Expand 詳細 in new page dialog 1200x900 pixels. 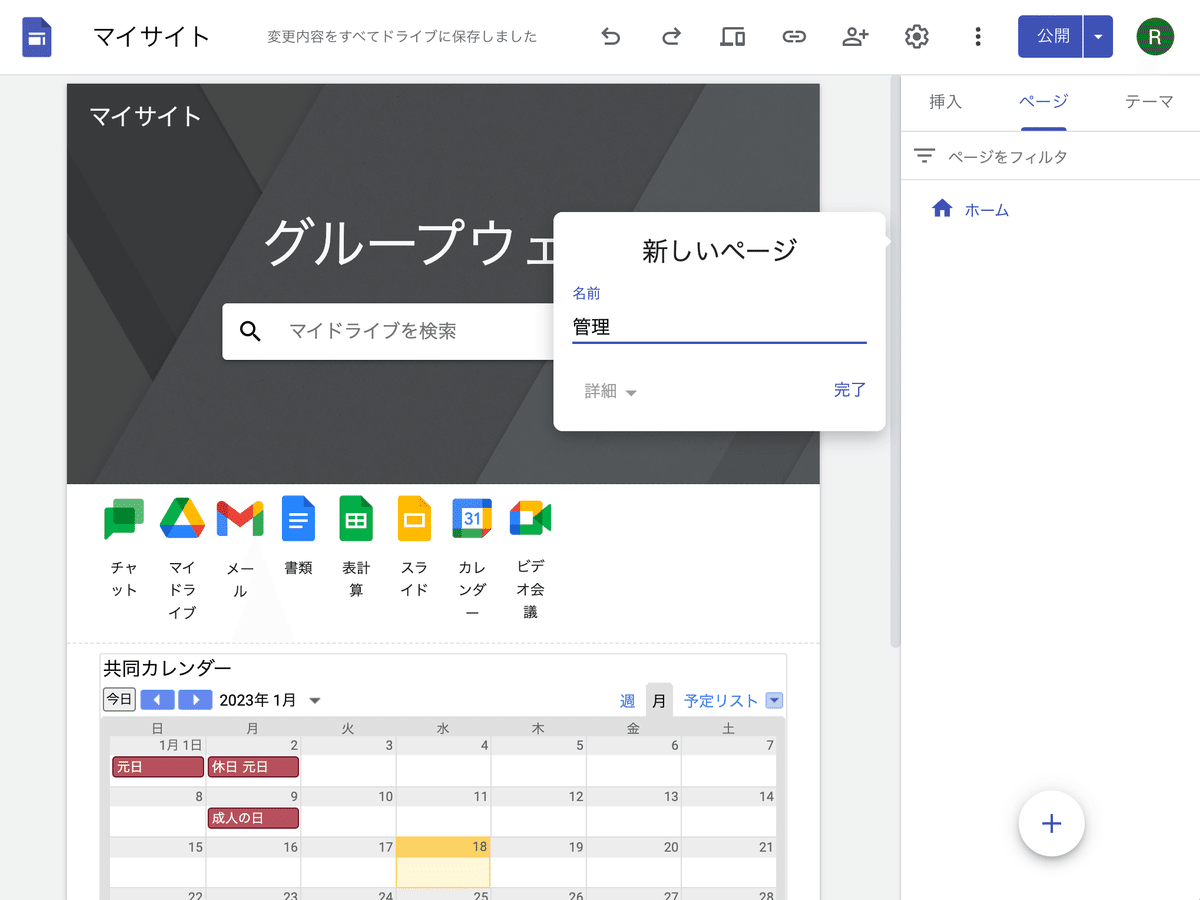pyautogui.click(x=611, y=391)
